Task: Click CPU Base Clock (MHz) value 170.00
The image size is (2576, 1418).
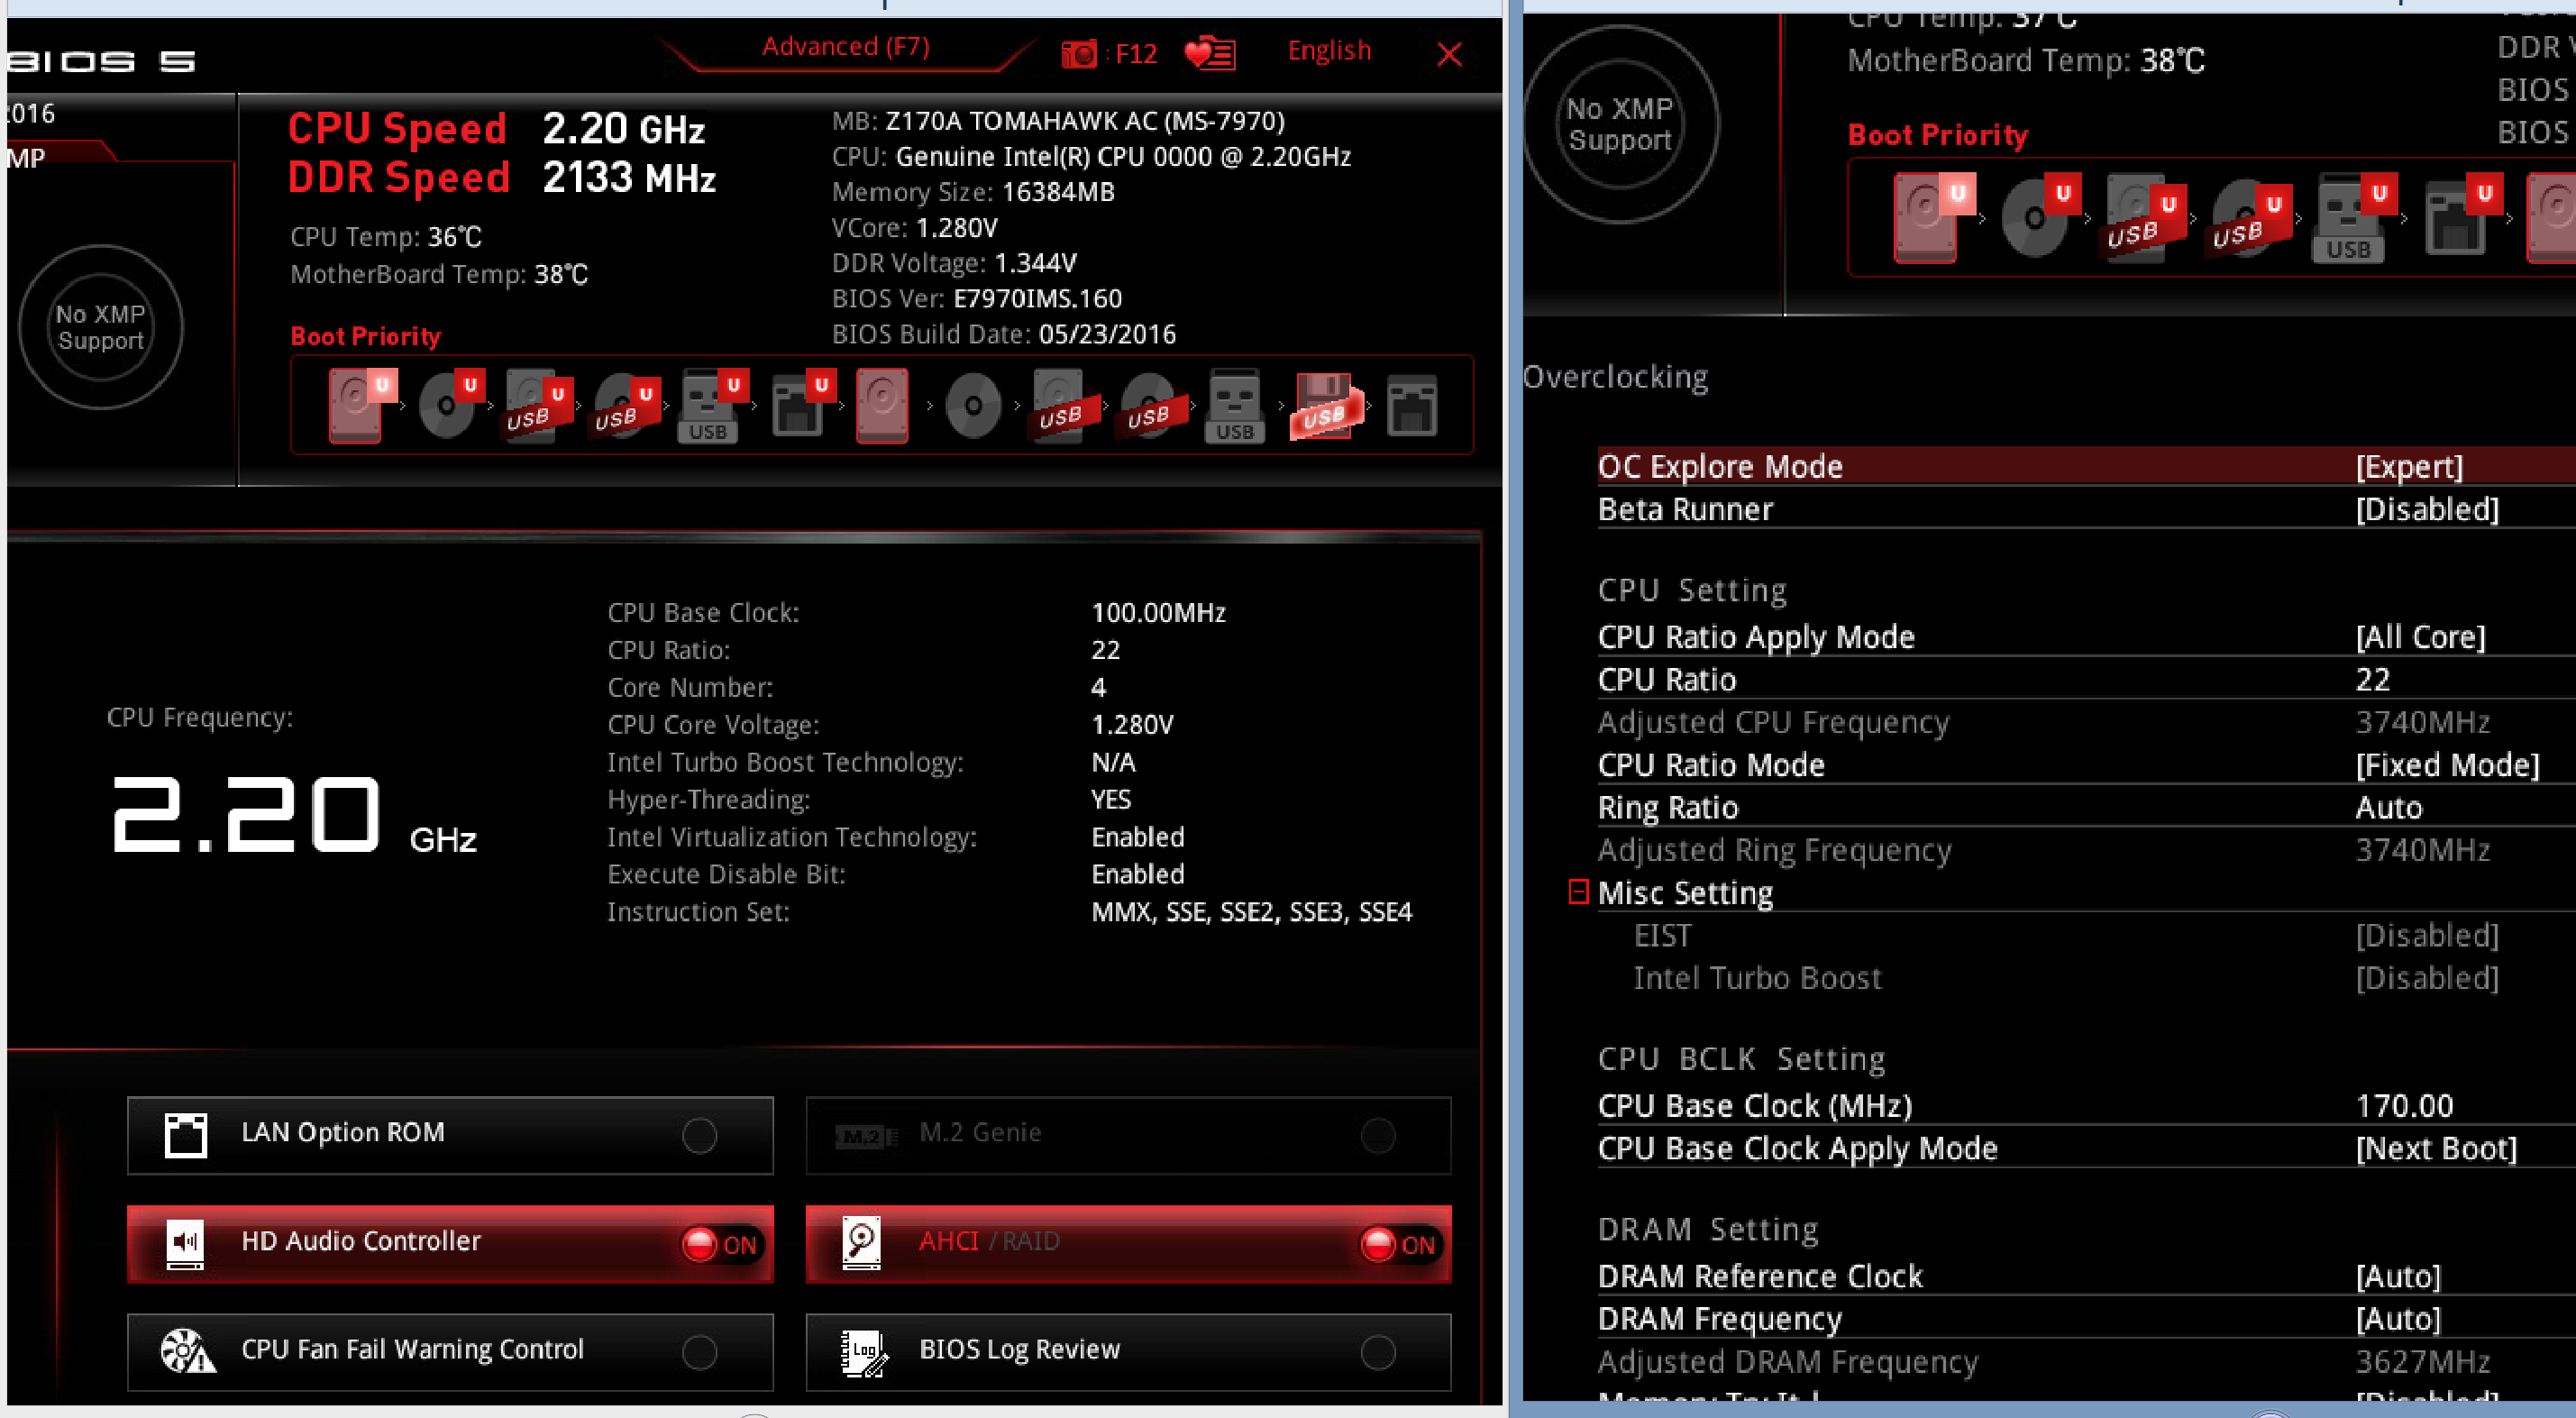Action: coord(2404,1106)
